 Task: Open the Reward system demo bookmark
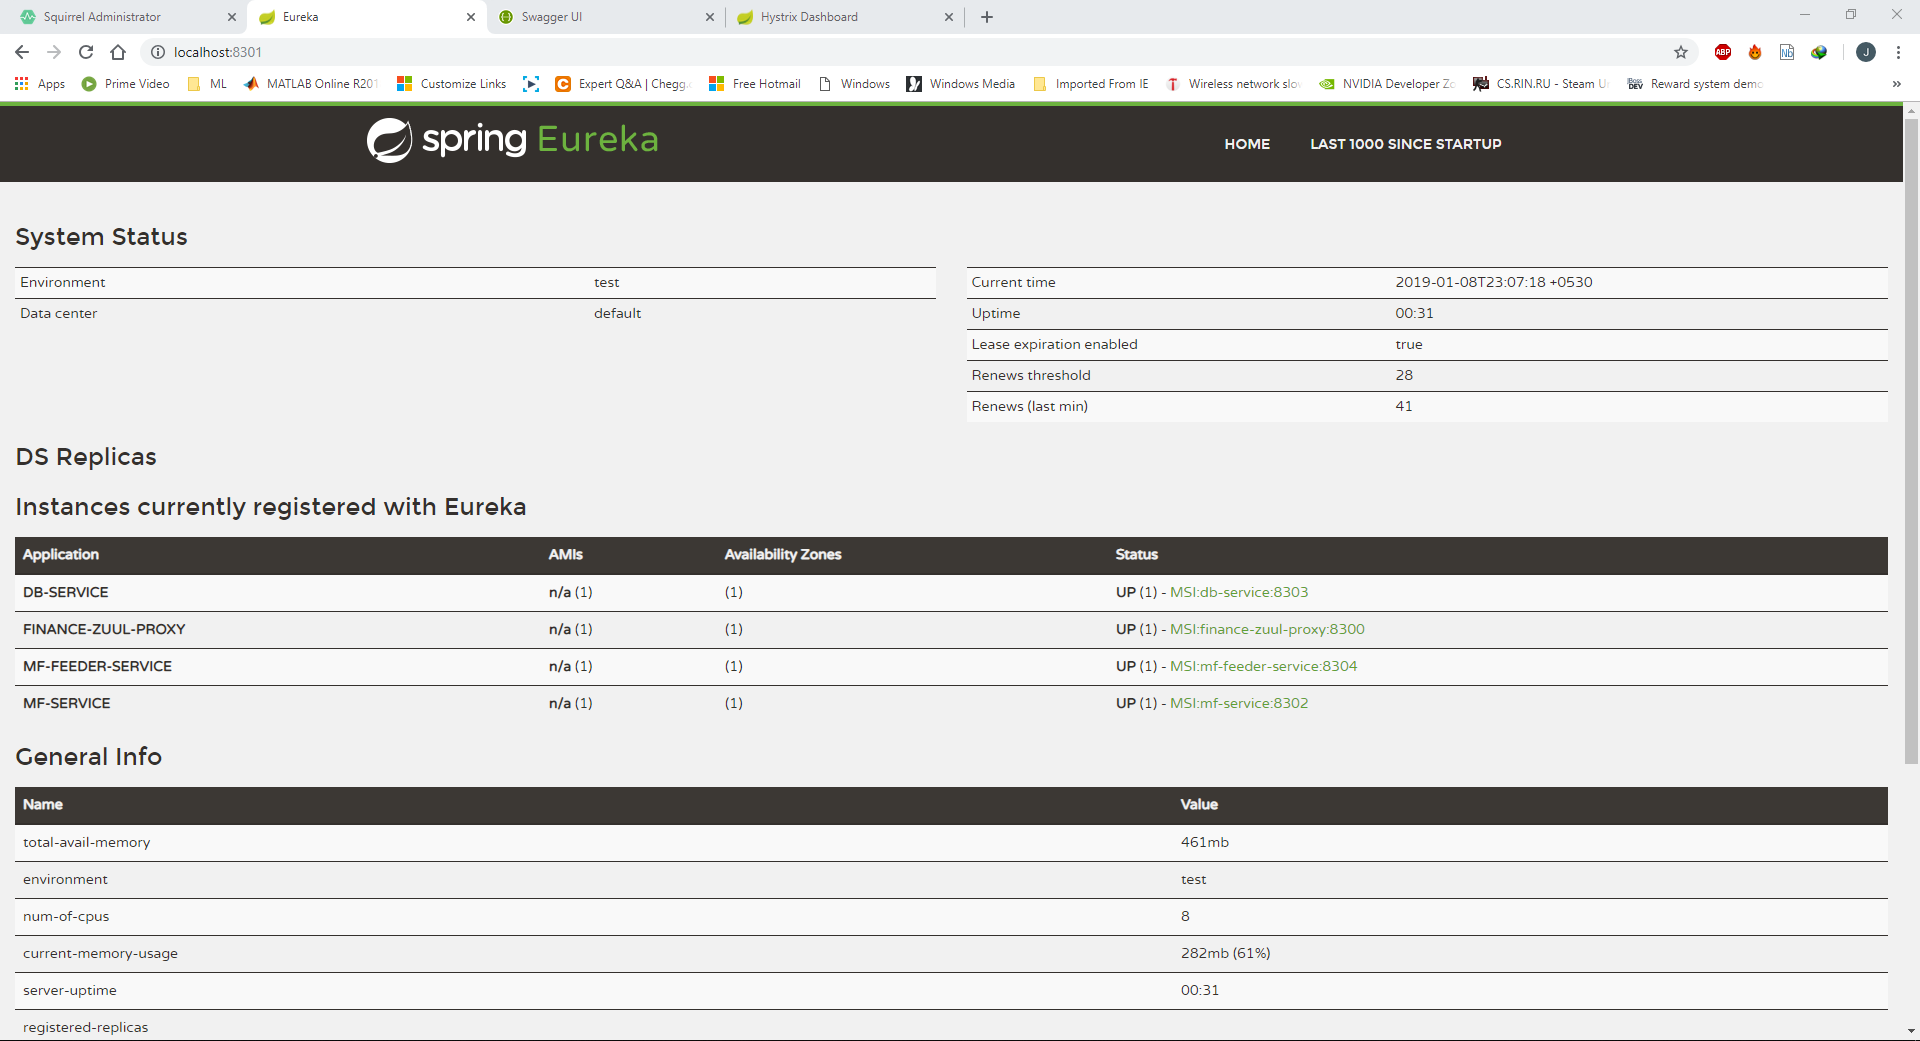click(1695, 84)
